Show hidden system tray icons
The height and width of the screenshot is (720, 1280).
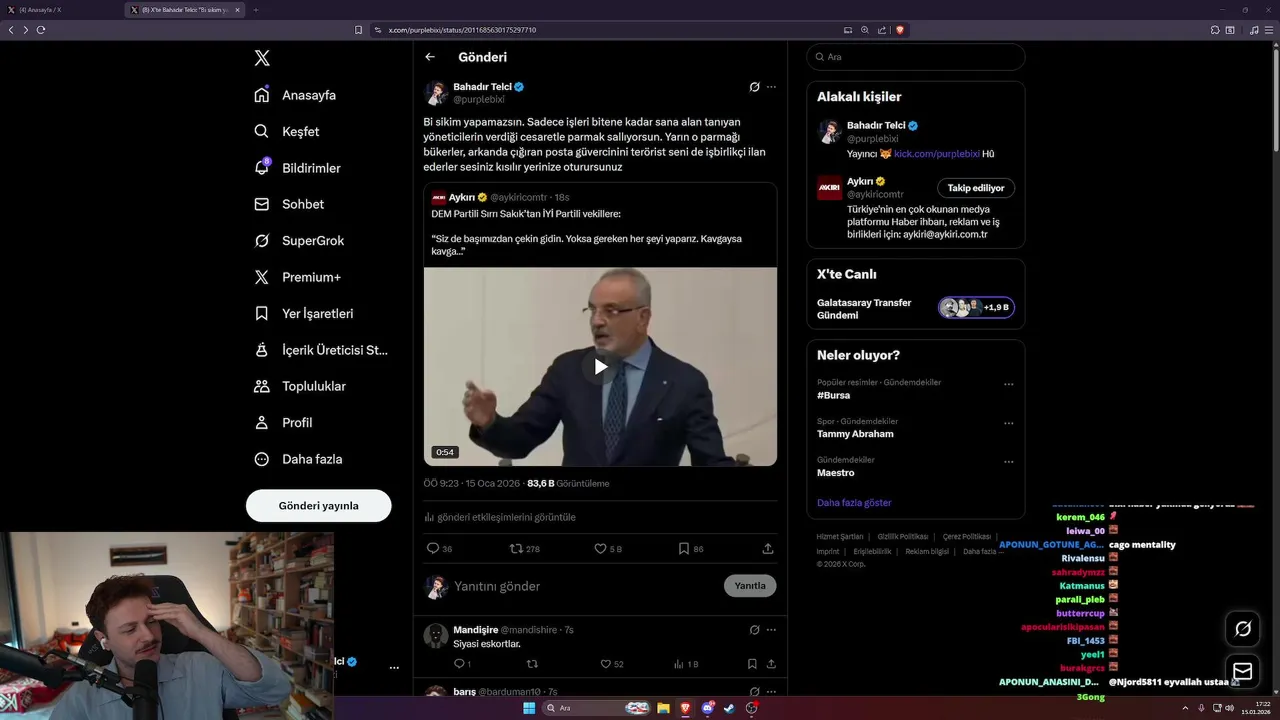pos(1184,708)
